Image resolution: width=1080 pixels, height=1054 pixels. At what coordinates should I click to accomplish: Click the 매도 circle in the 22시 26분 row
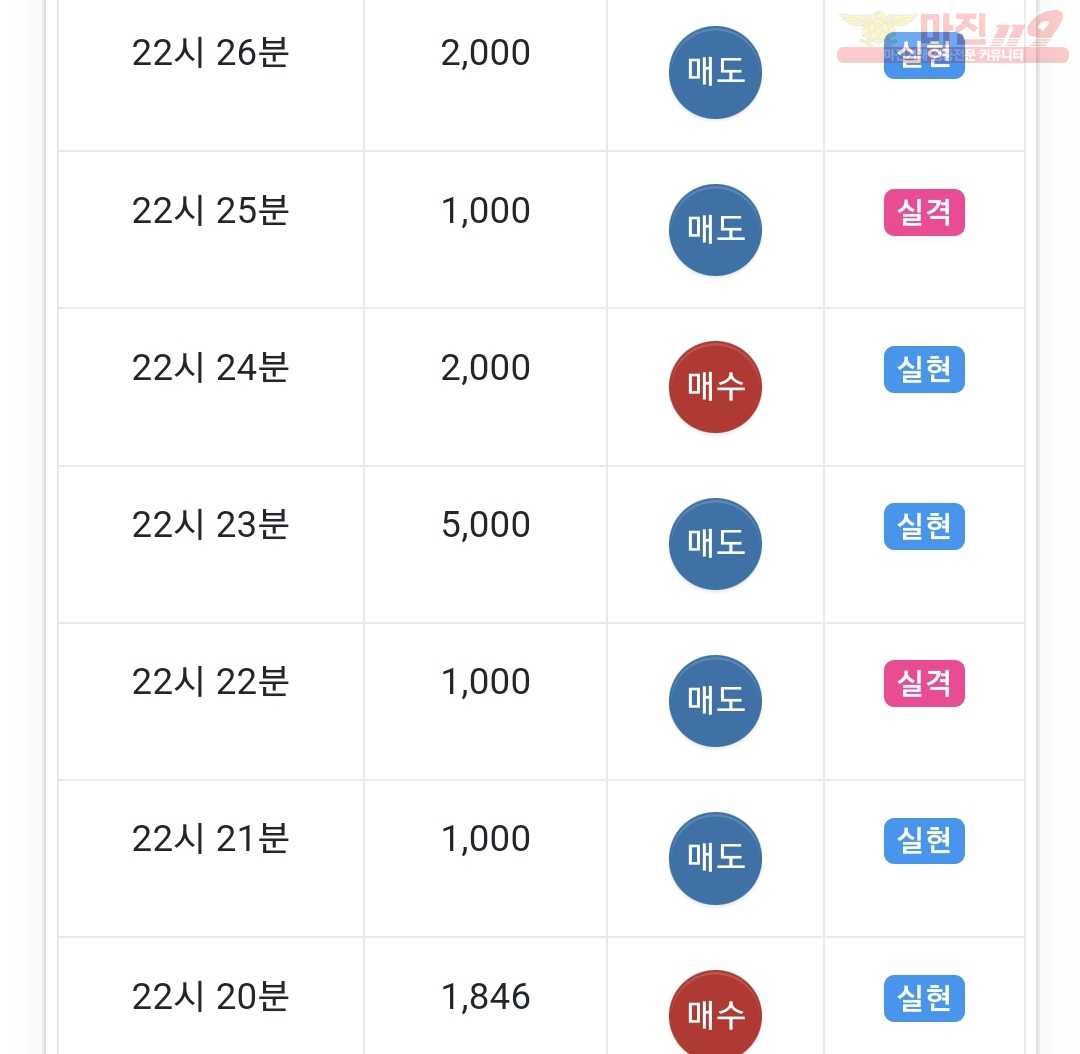tap(715, 72)
